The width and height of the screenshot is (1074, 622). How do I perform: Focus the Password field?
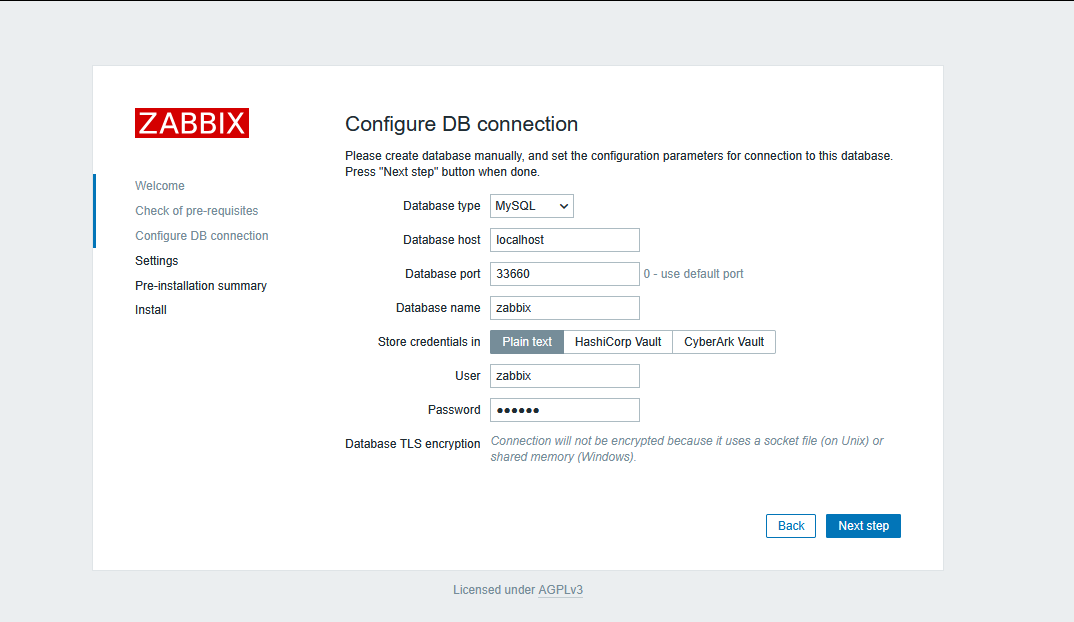(x=564, y=409)
